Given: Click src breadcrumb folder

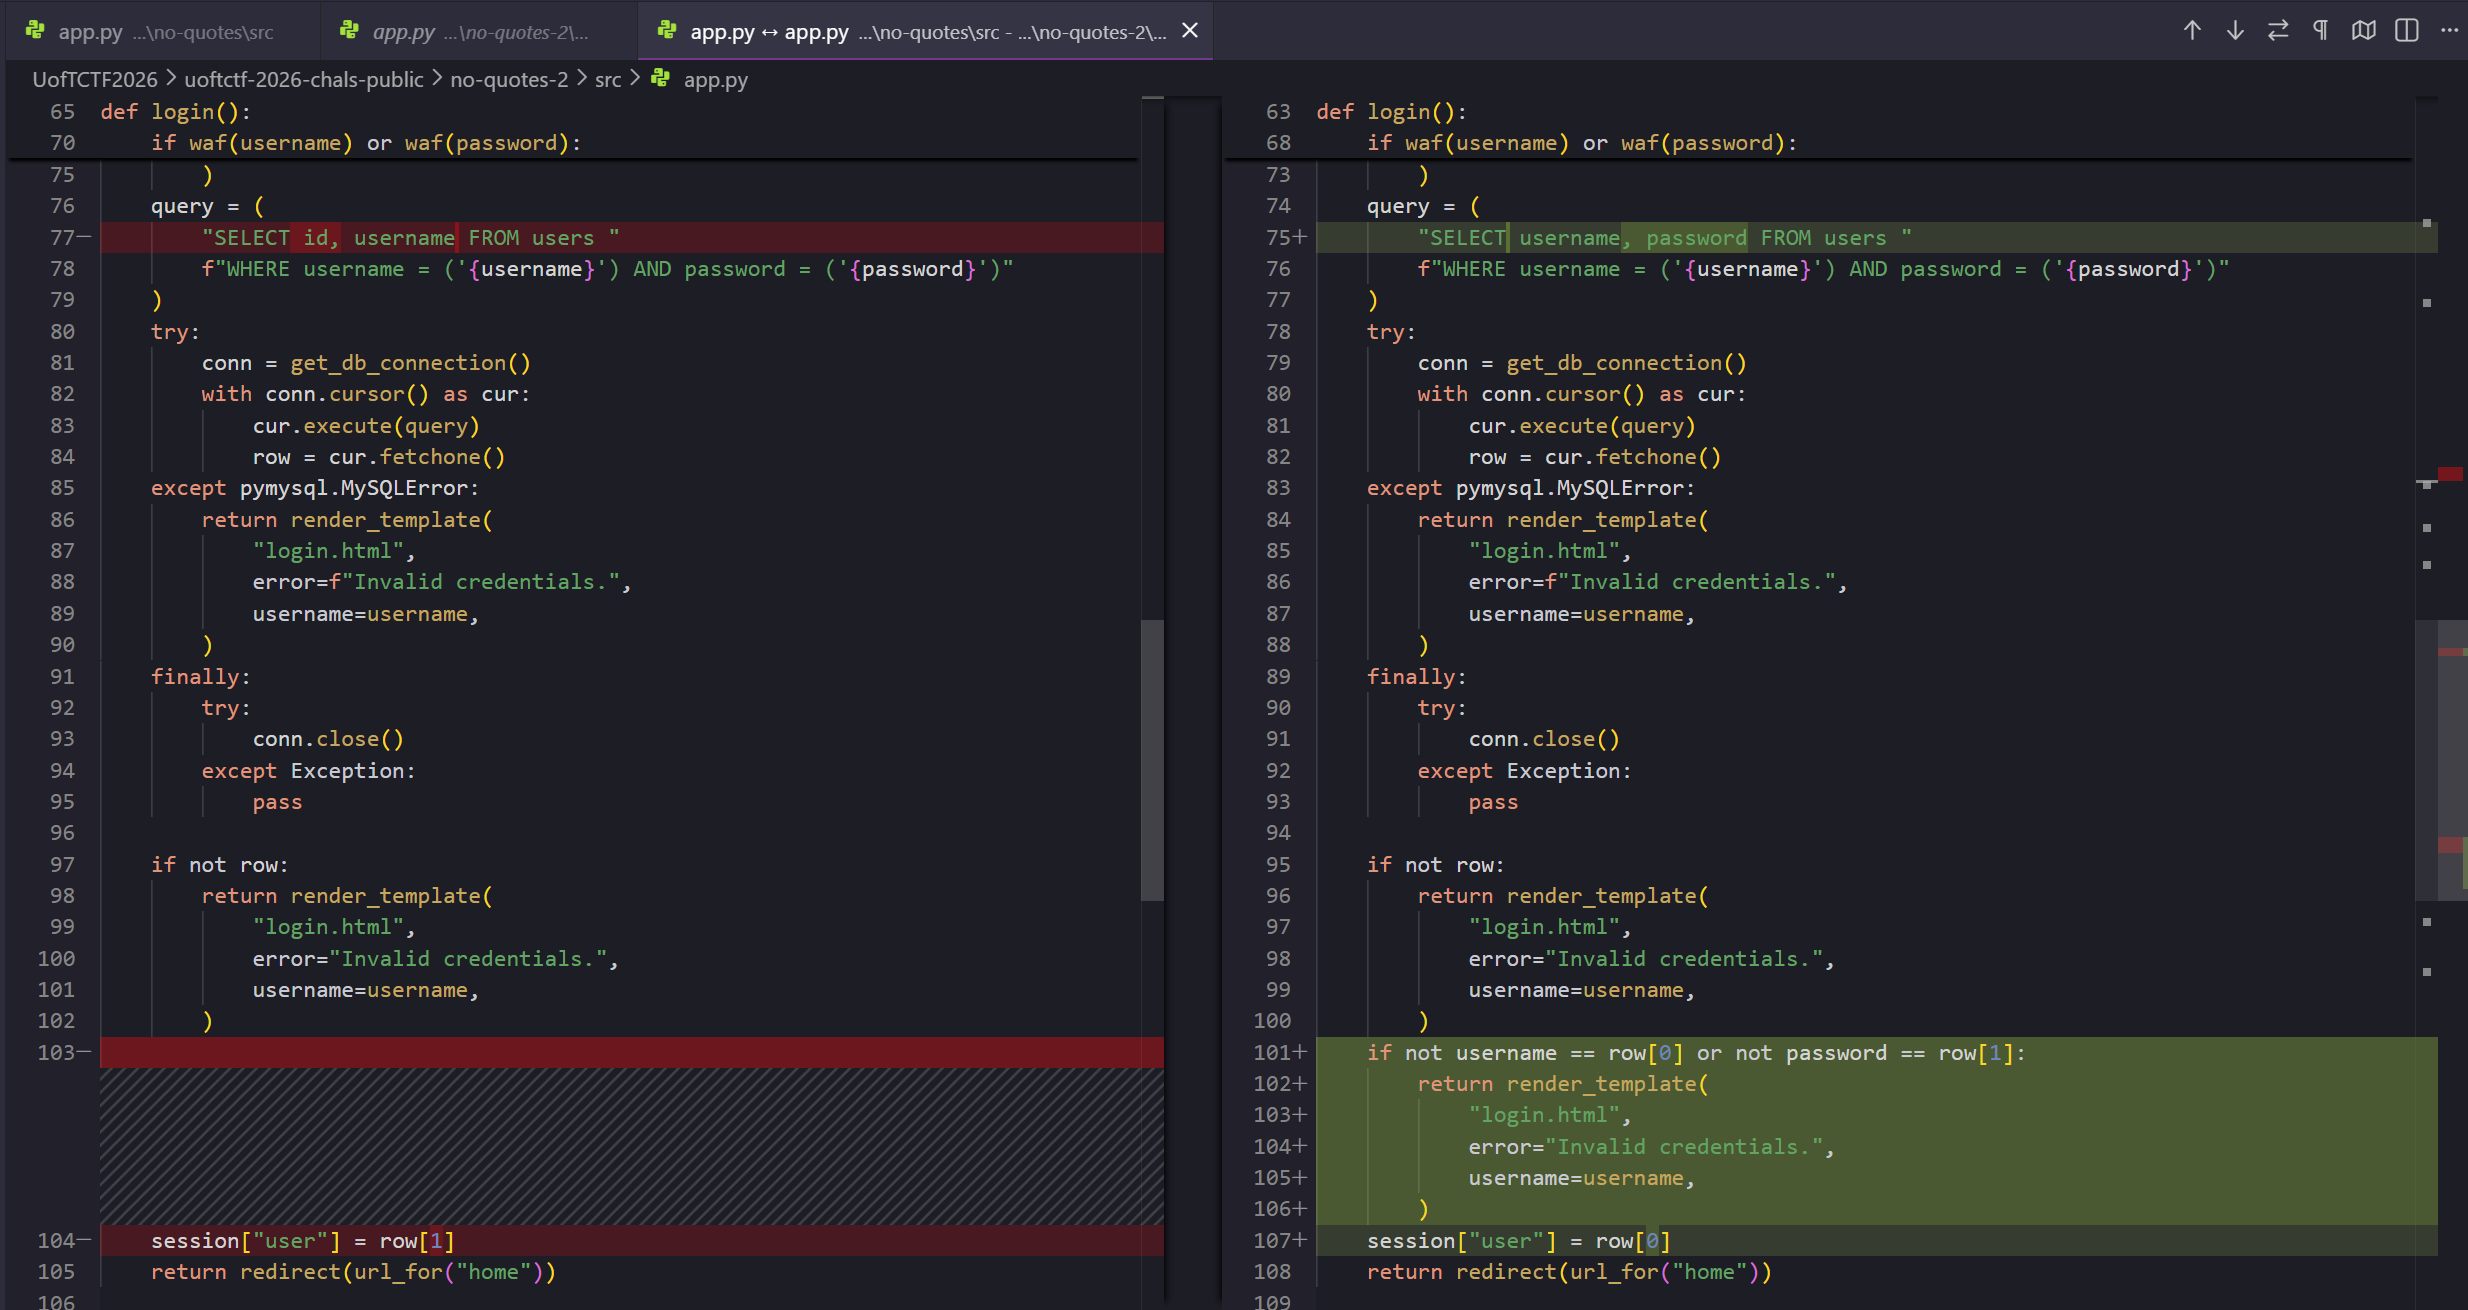Looking at the screenshot, I should click(608, 80).
